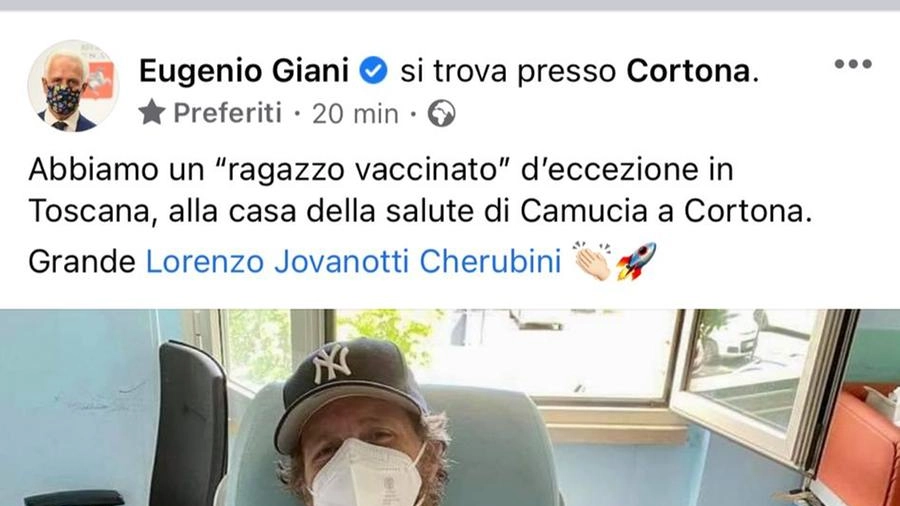Click the Preferiti label text

228,112
